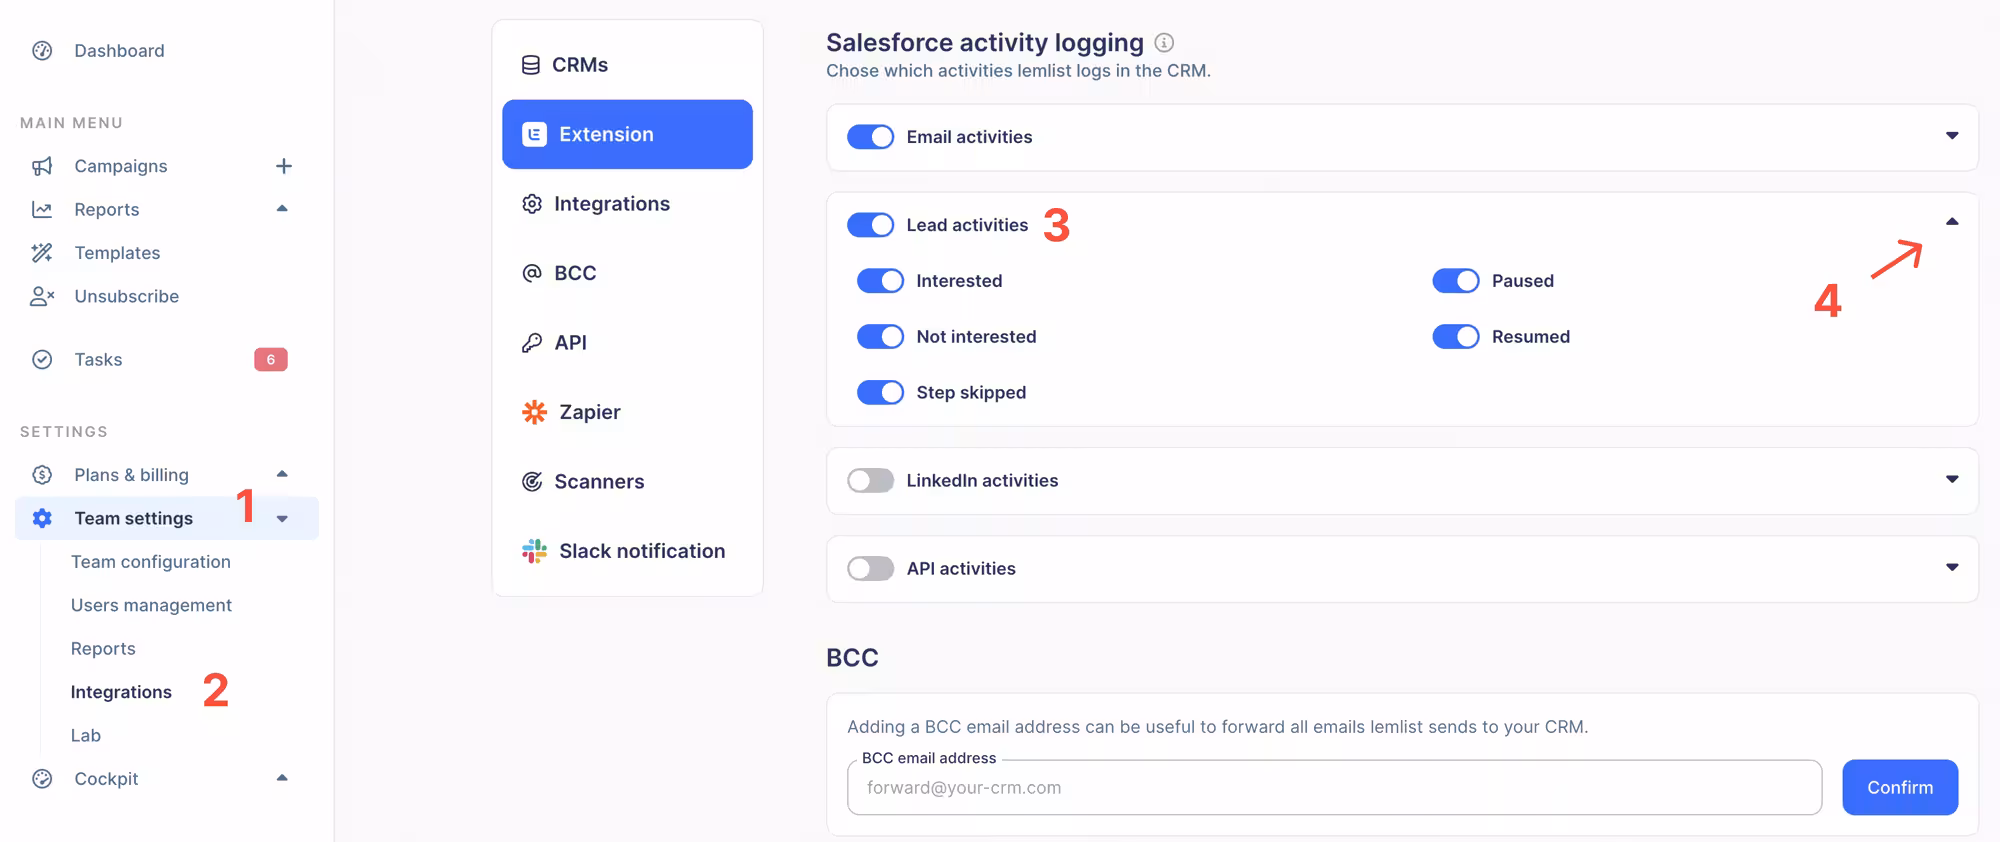Click the Templates magic wand icon
Image resolution: width=2000 pixels, height=842 pixels.
tap(42, 253)
